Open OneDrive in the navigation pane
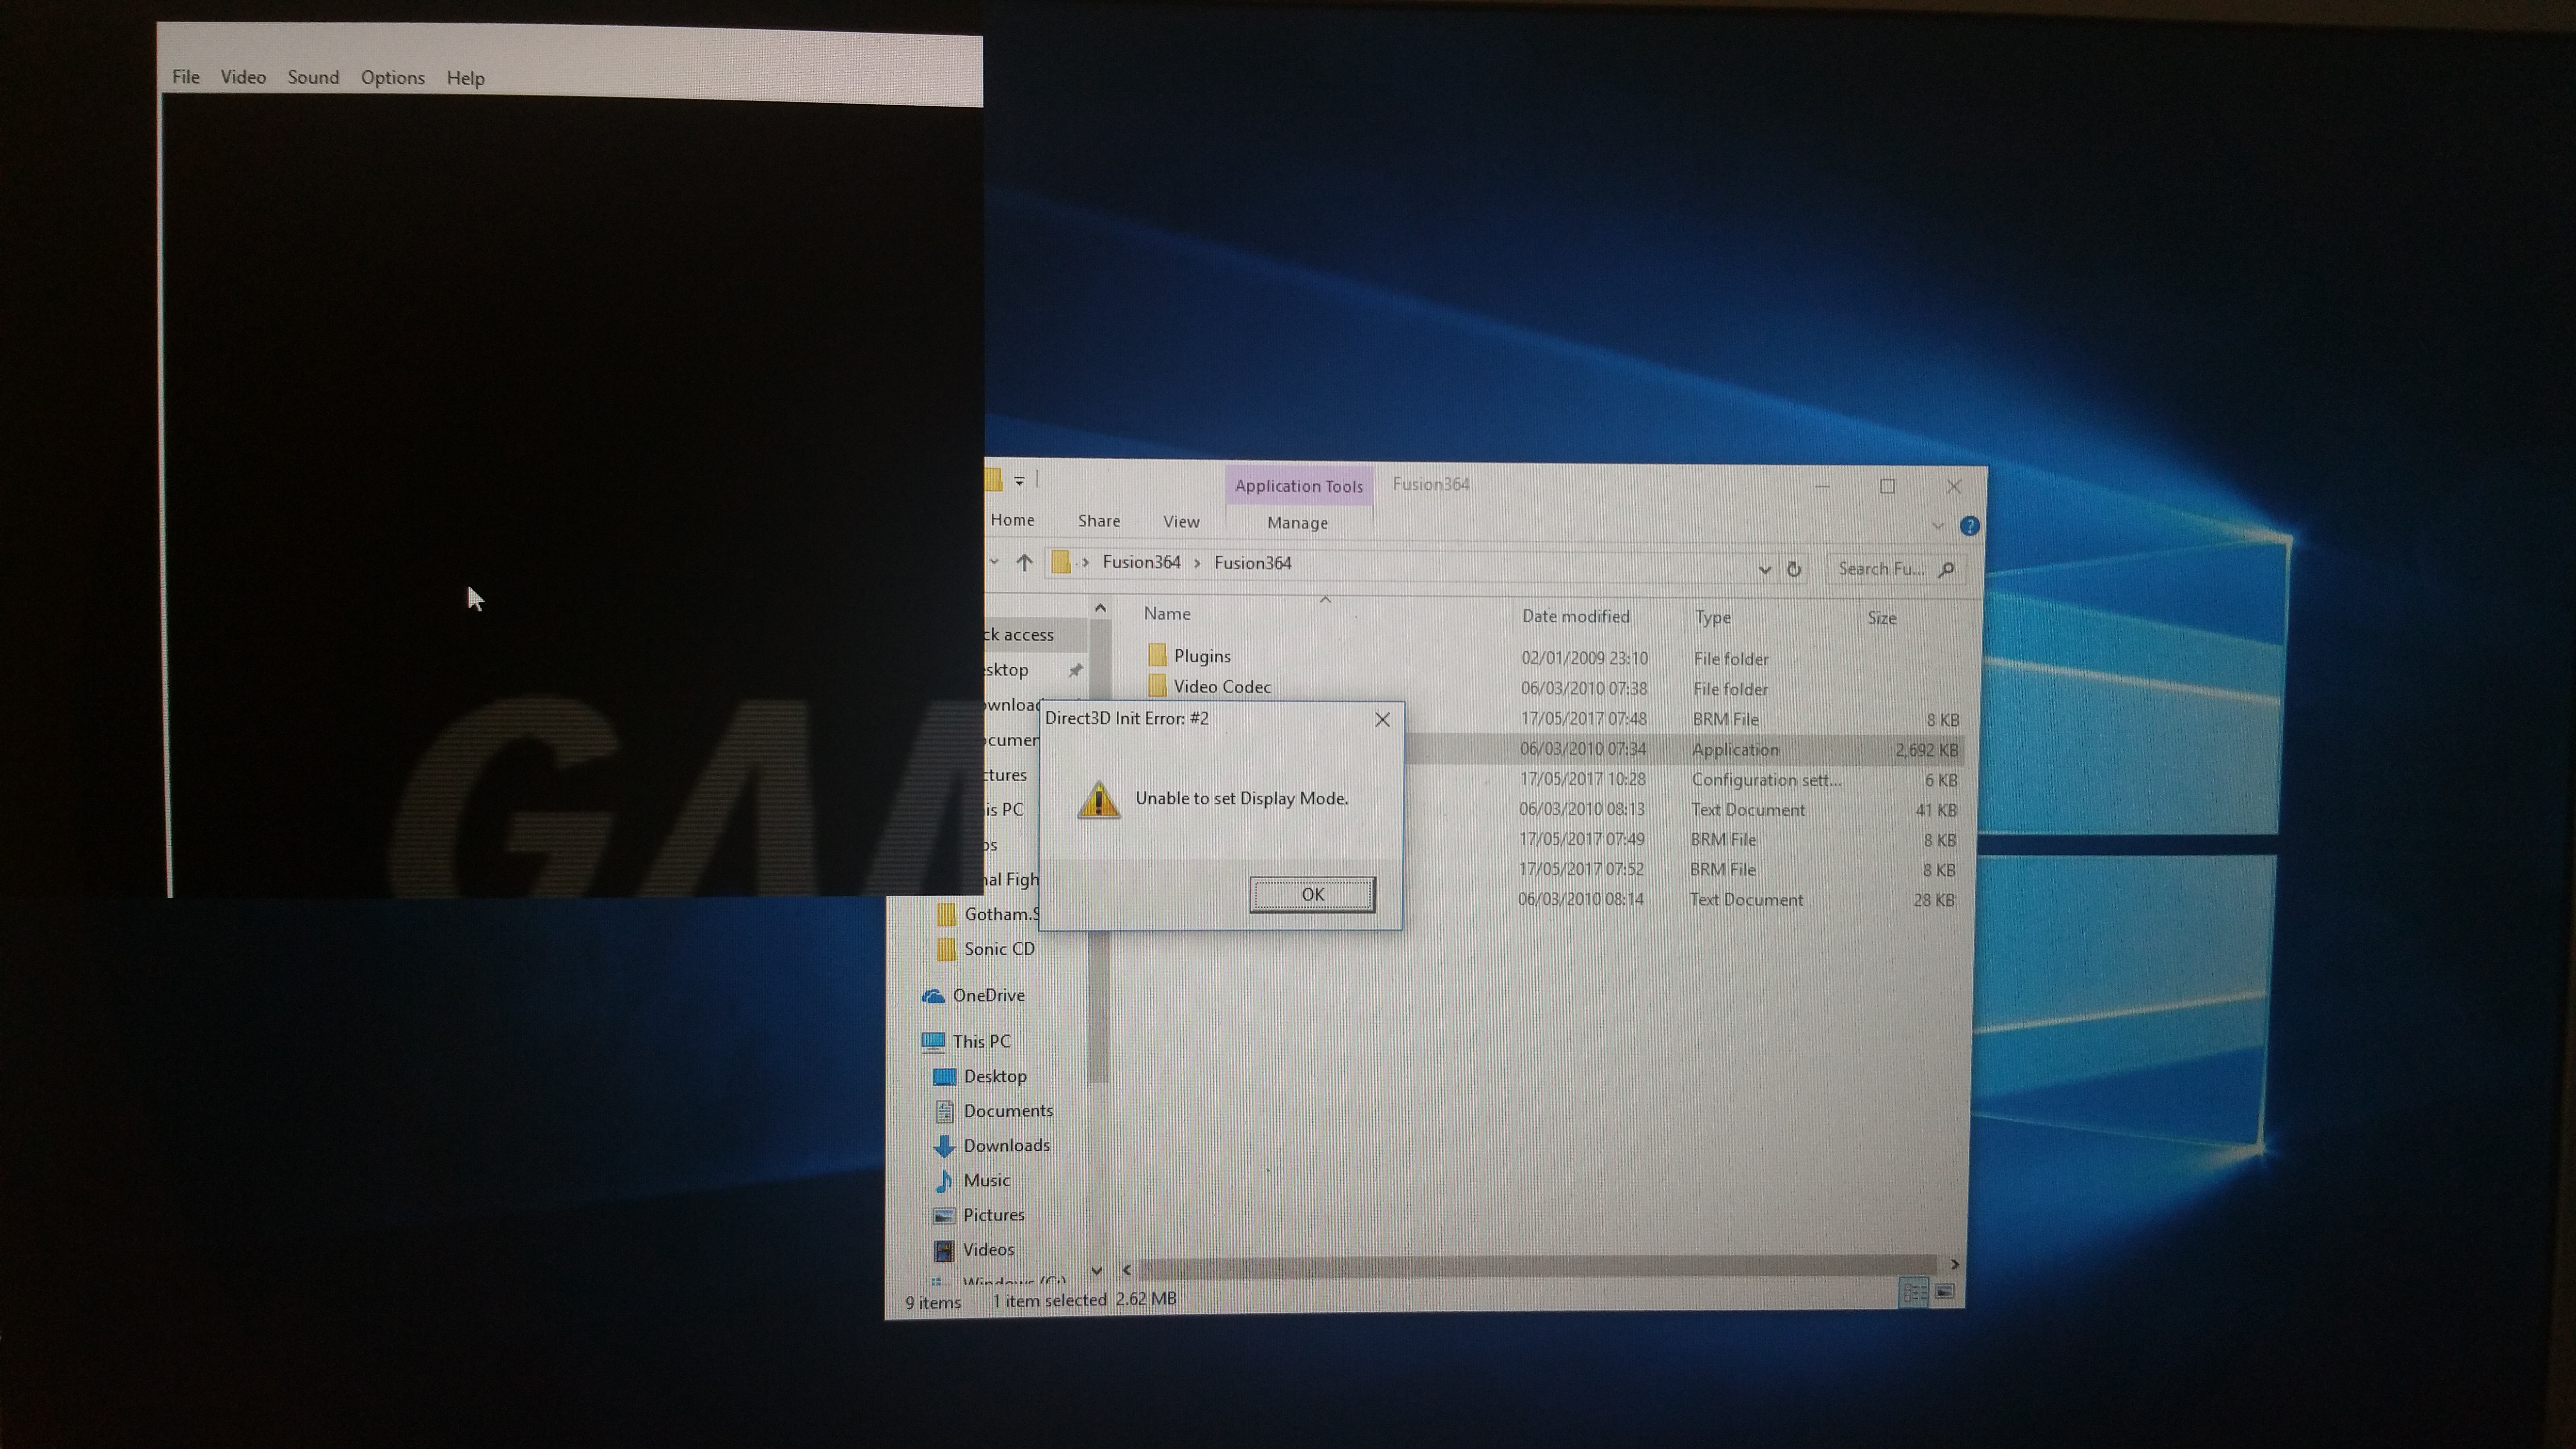 pos(988,995)
